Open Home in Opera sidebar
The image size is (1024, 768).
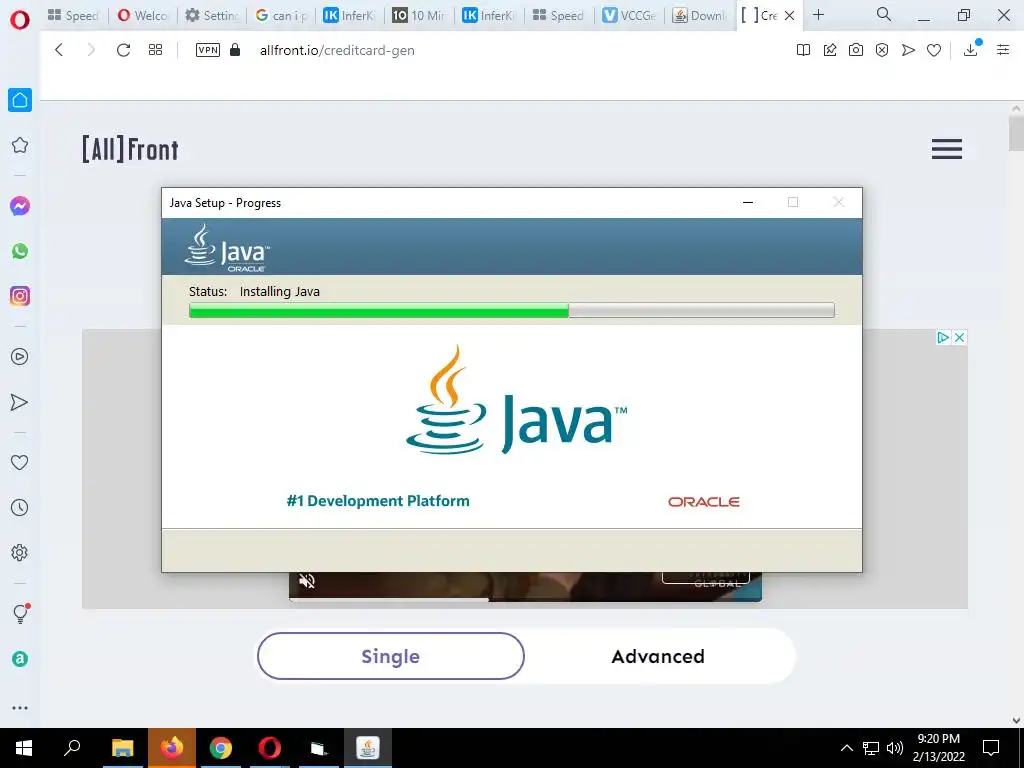pos(20,100)
